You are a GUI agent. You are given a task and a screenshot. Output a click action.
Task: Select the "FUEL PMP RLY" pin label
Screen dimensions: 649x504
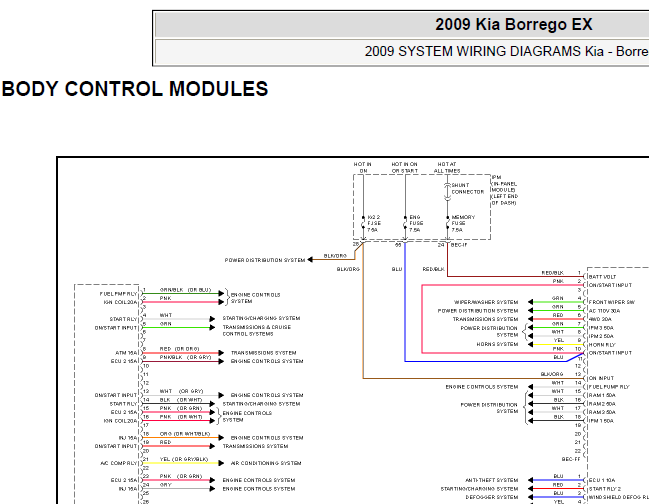(118, 294)
